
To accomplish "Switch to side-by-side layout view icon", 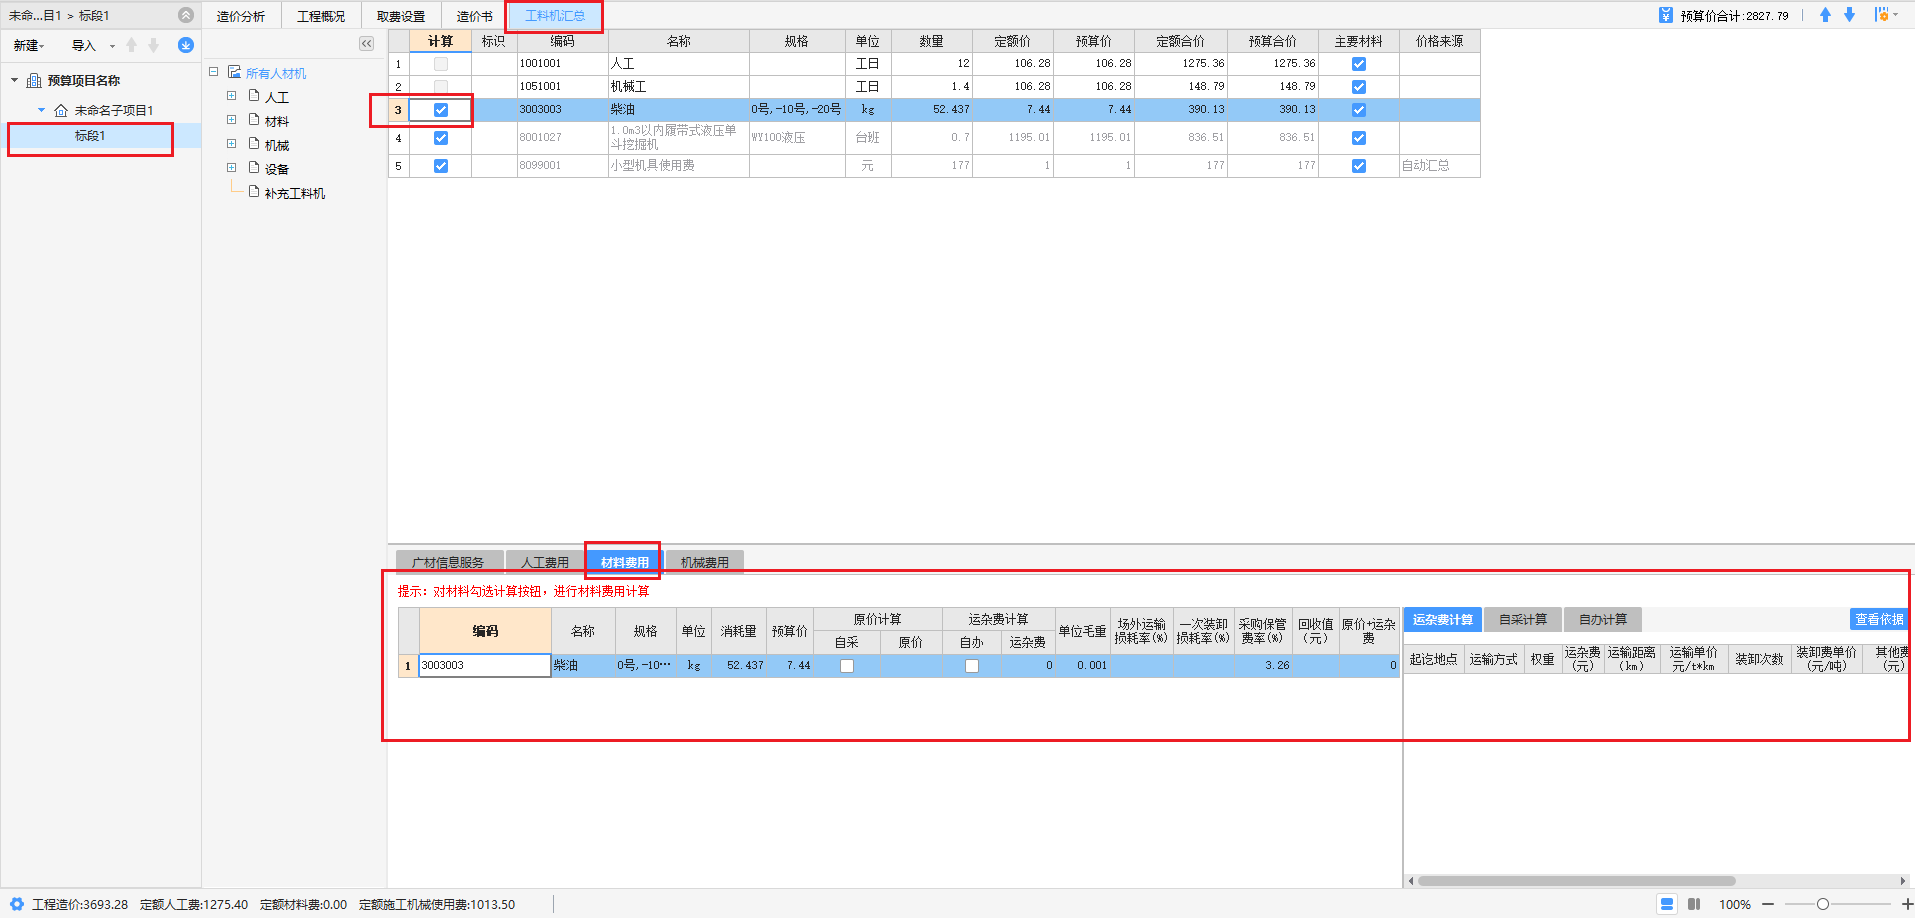I will click(x=1694, y=904).
